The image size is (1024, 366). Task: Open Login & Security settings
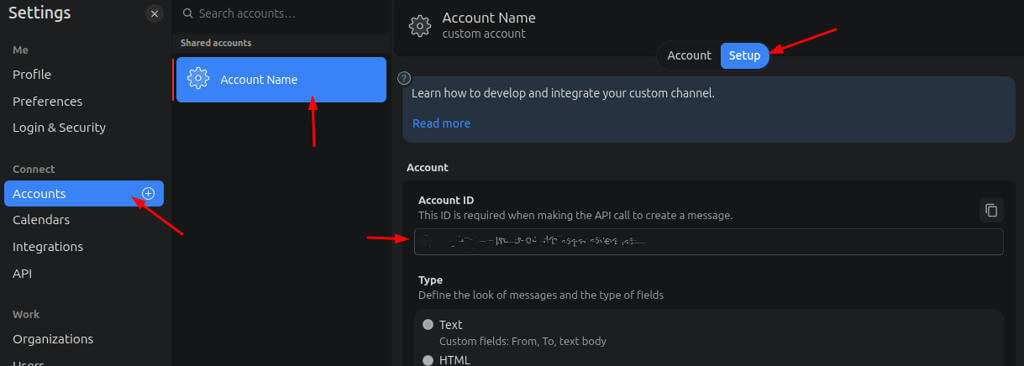pyautogui.click(x=59, y=127)
